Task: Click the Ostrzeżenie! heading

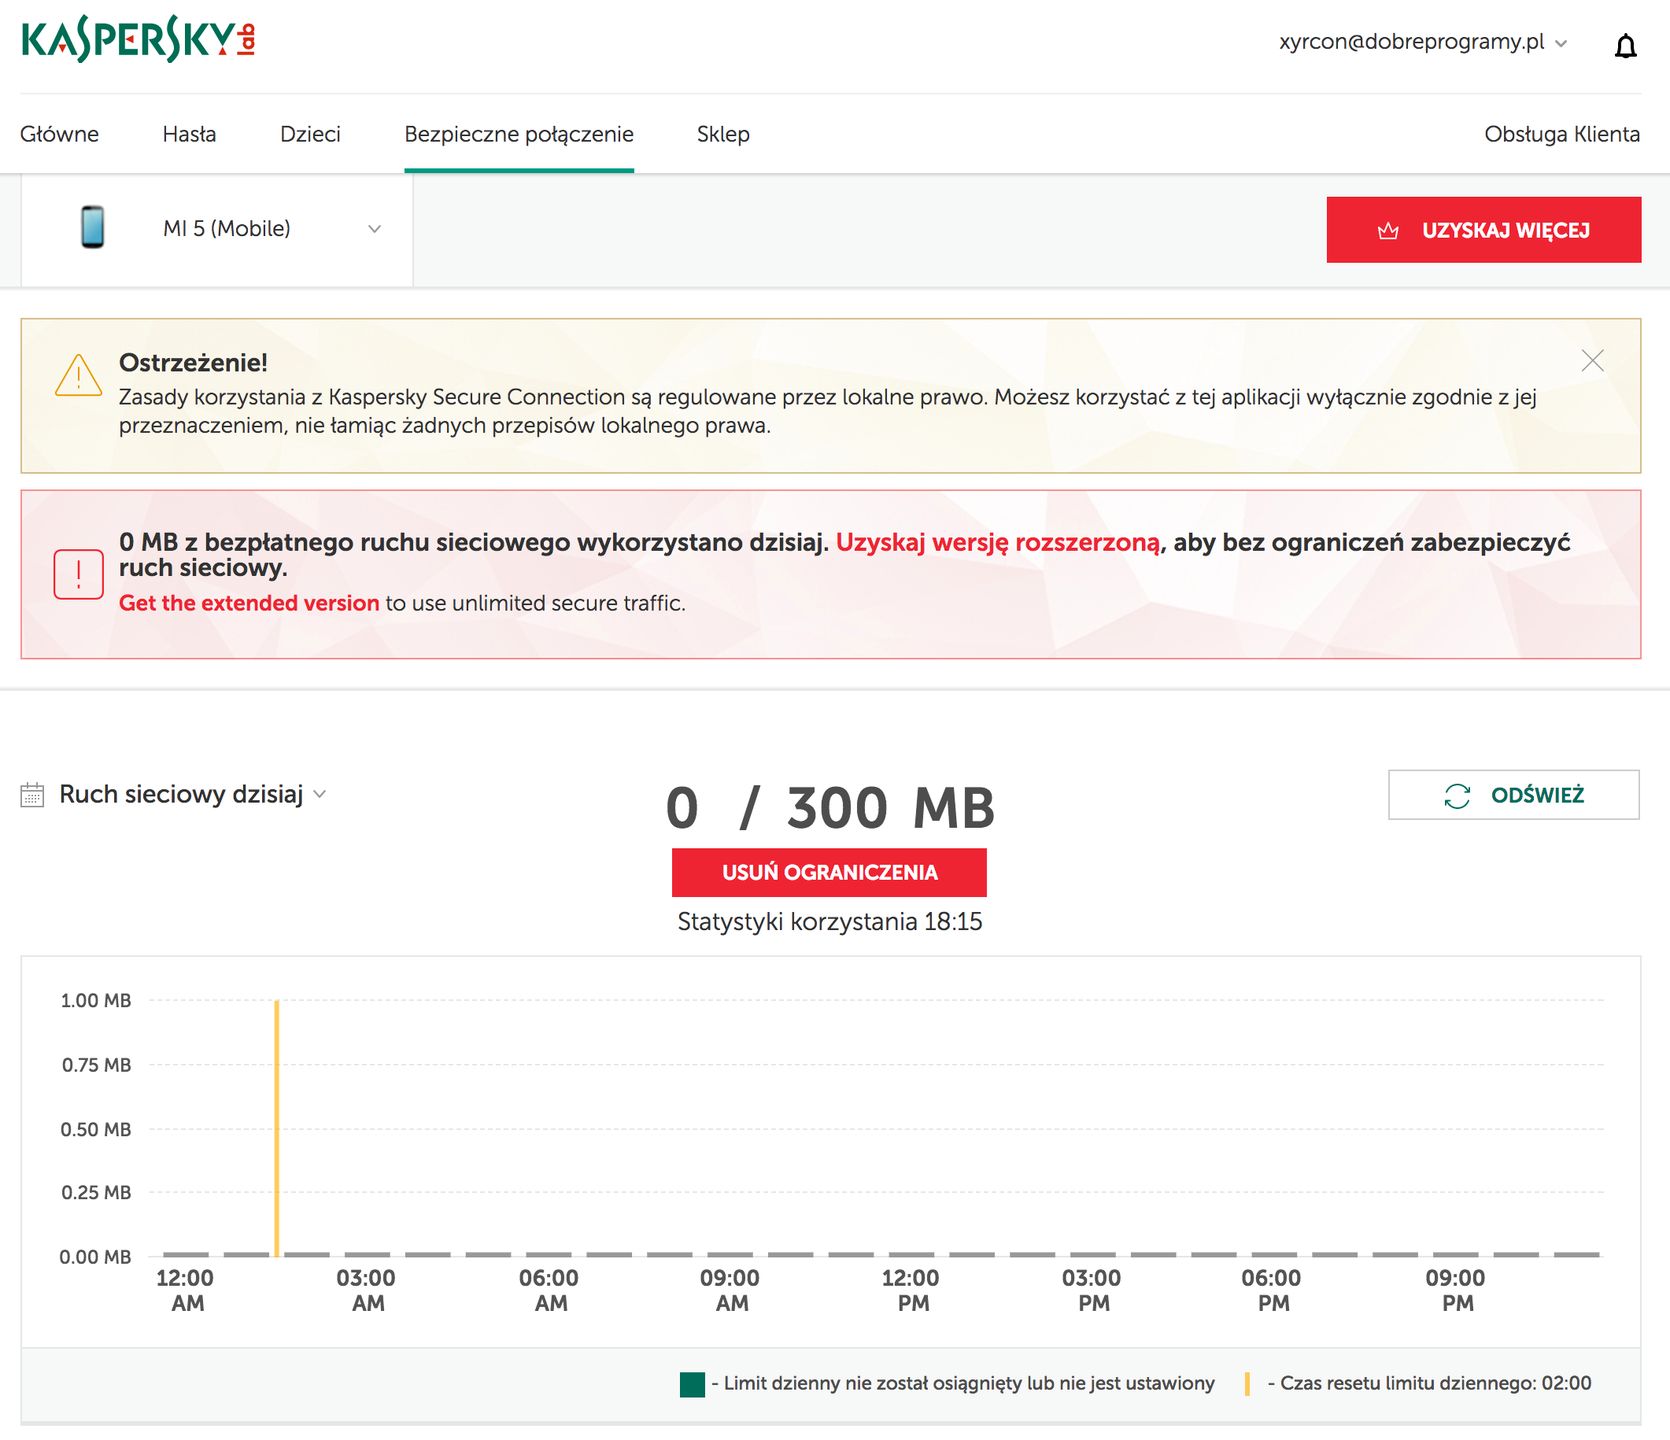Action: coord(193,362)
